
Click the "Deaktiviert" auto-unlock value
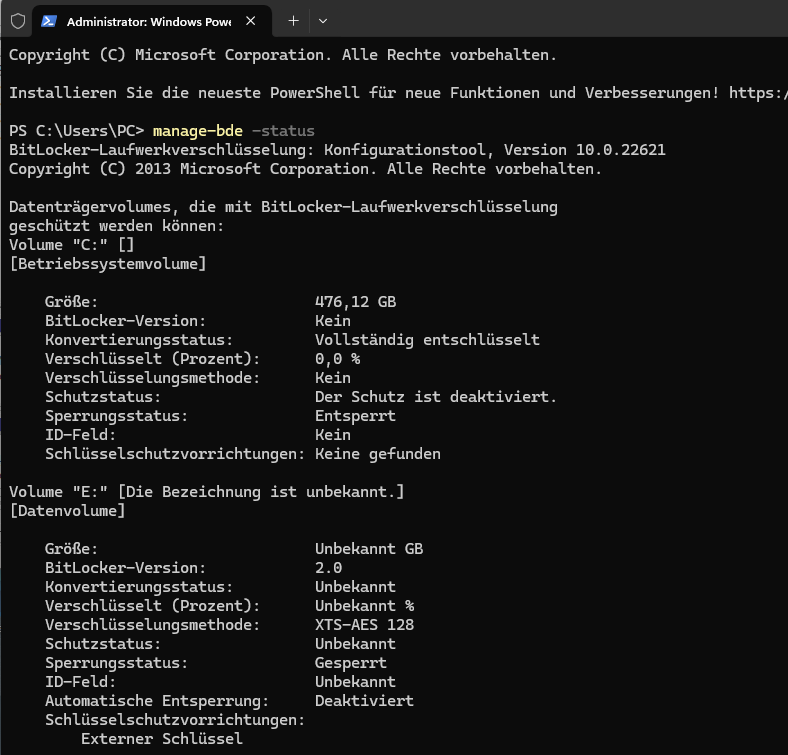[x=364, y=701]
